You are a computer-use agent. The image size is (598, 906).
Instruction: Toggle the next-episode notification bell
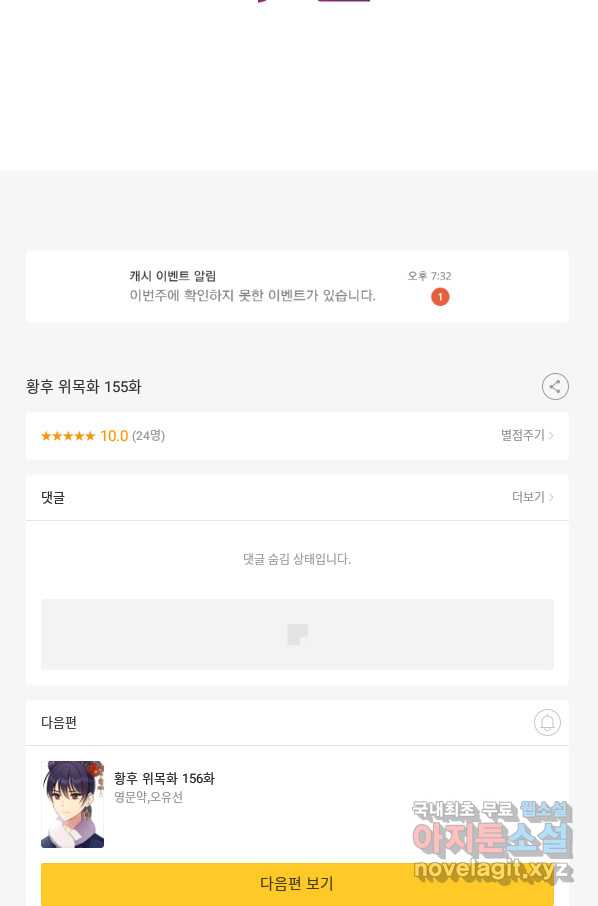[x=547, y=722]
